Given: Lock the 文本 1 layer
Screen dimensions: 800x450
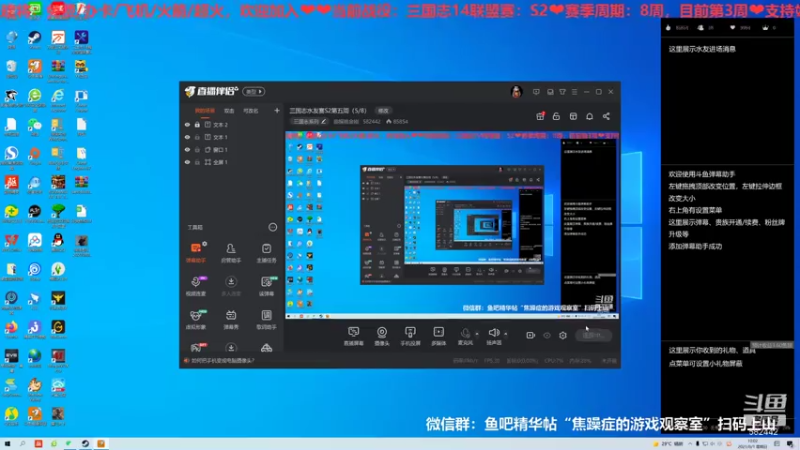Looking at the screenshot, I should [197, 137].
